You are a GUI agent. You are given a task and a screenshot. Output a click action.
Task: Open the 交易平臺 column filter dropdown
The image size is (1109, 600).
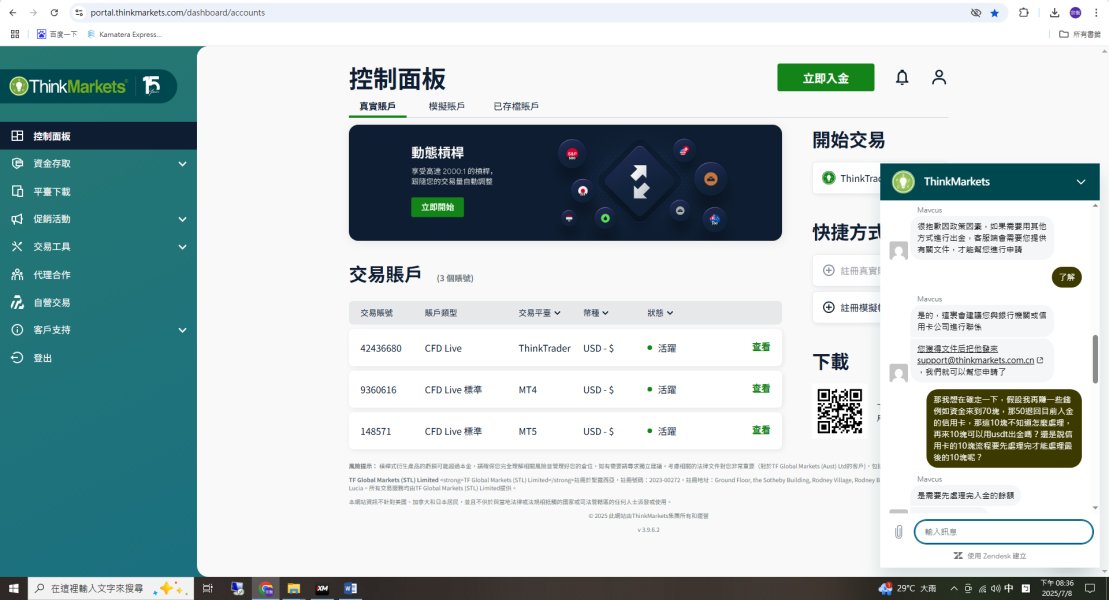pyautogui.click(x=539, y=313)
